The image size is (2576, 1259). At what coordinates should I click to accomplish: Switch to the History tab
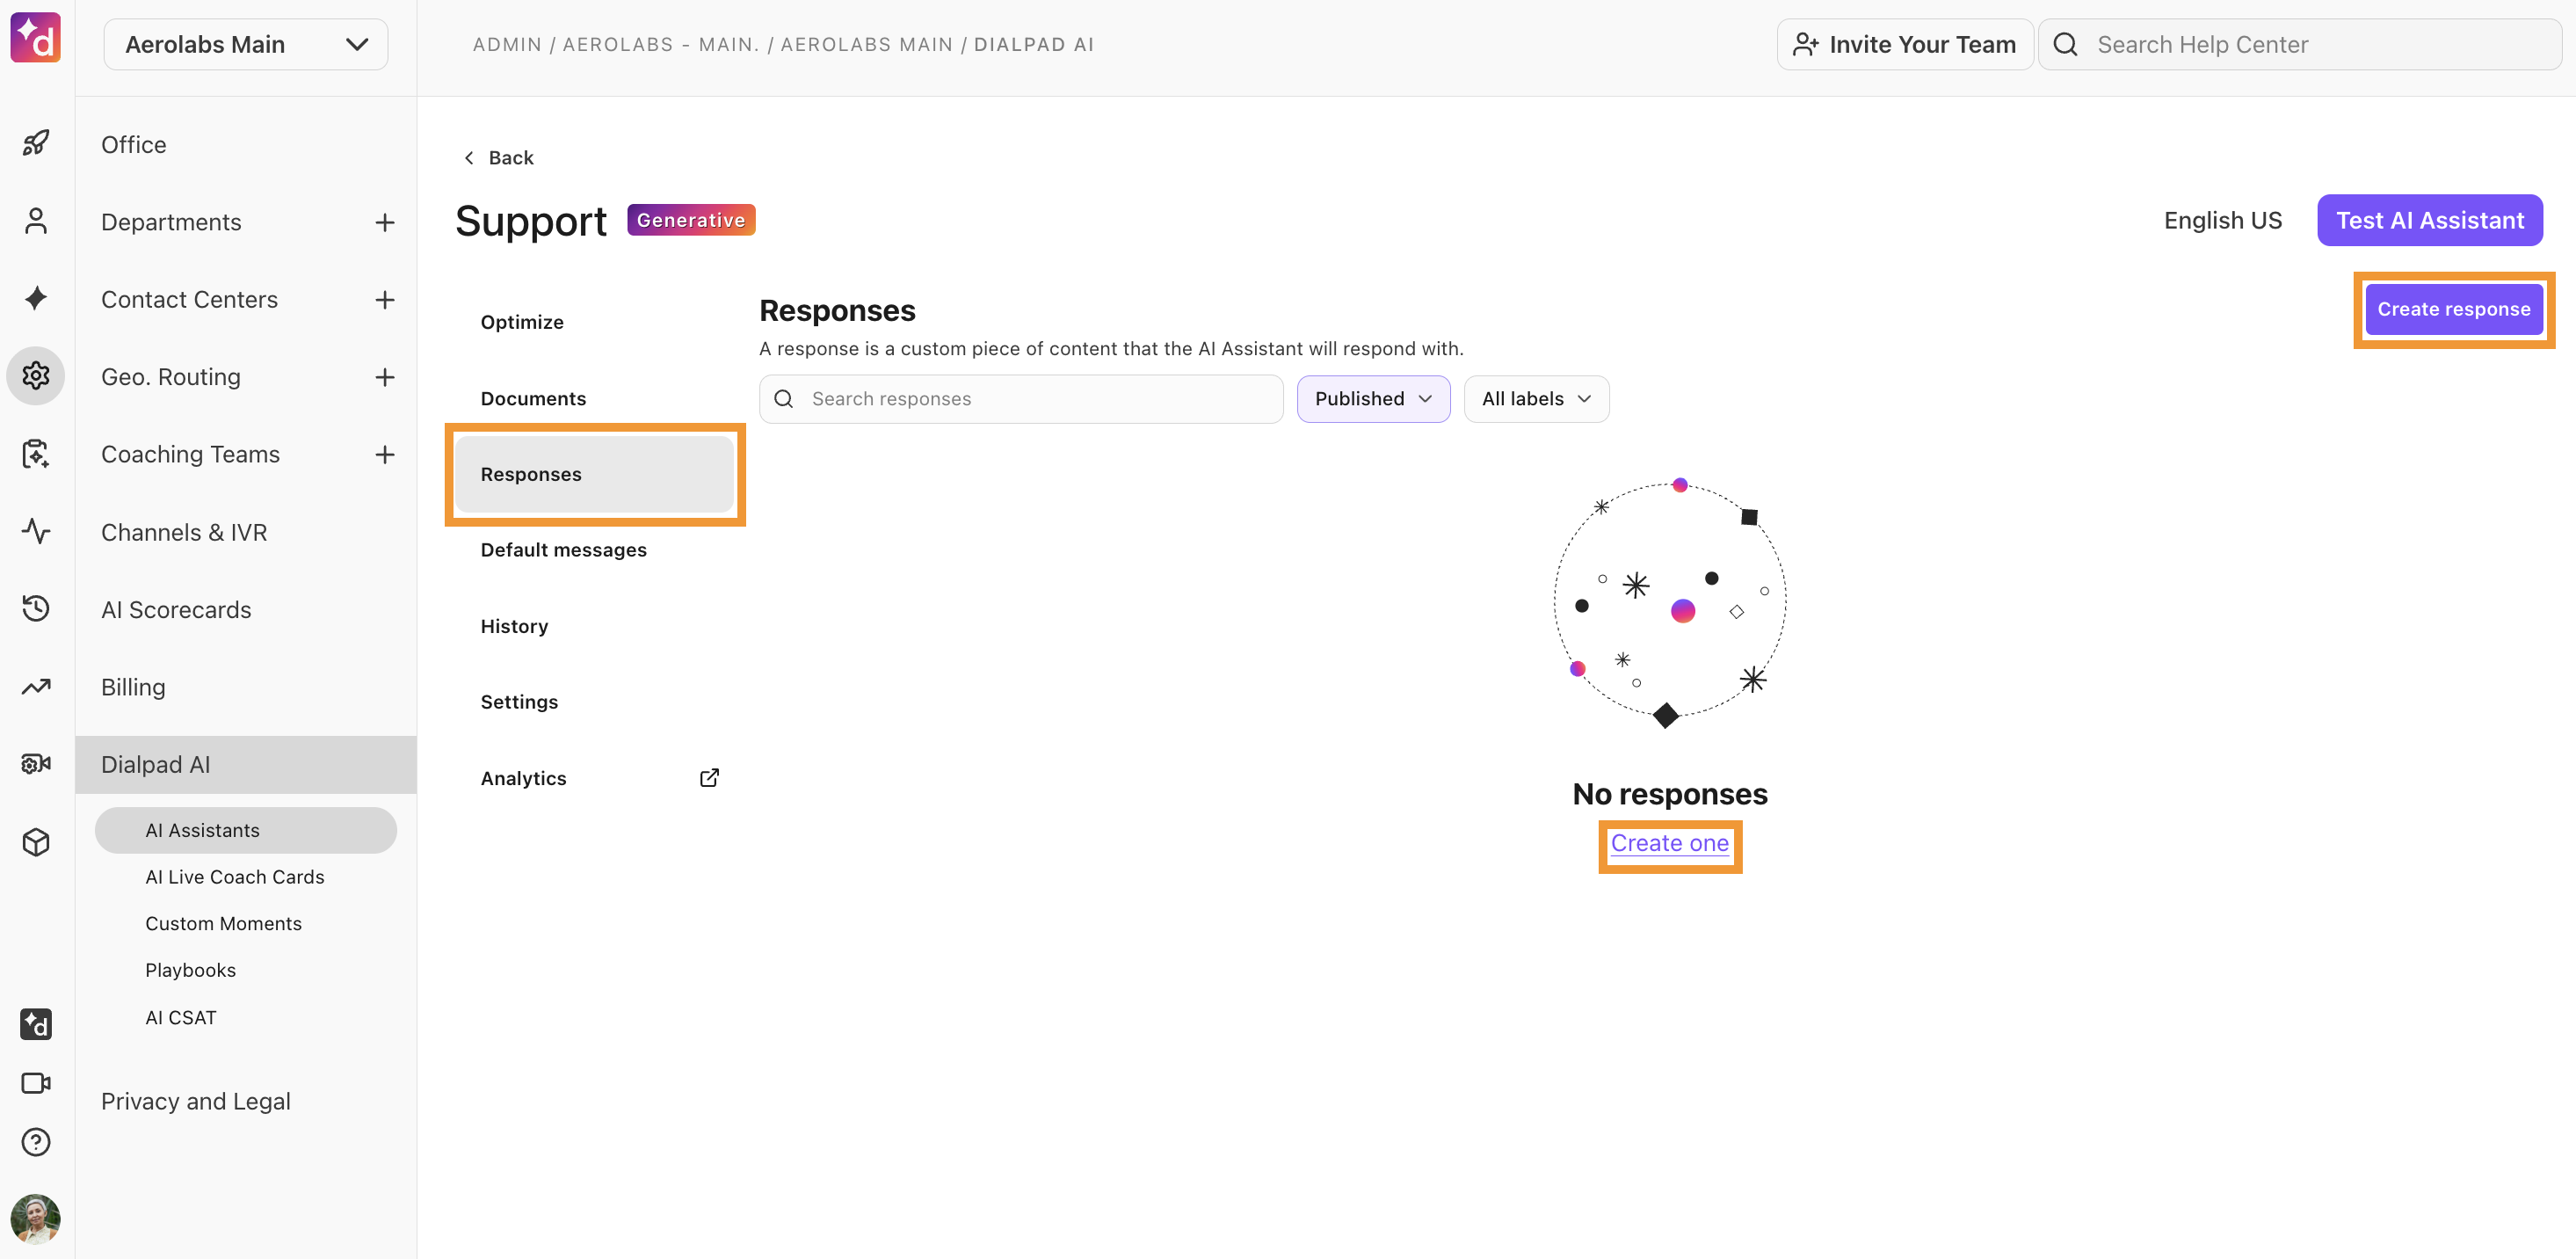point(595,626)
